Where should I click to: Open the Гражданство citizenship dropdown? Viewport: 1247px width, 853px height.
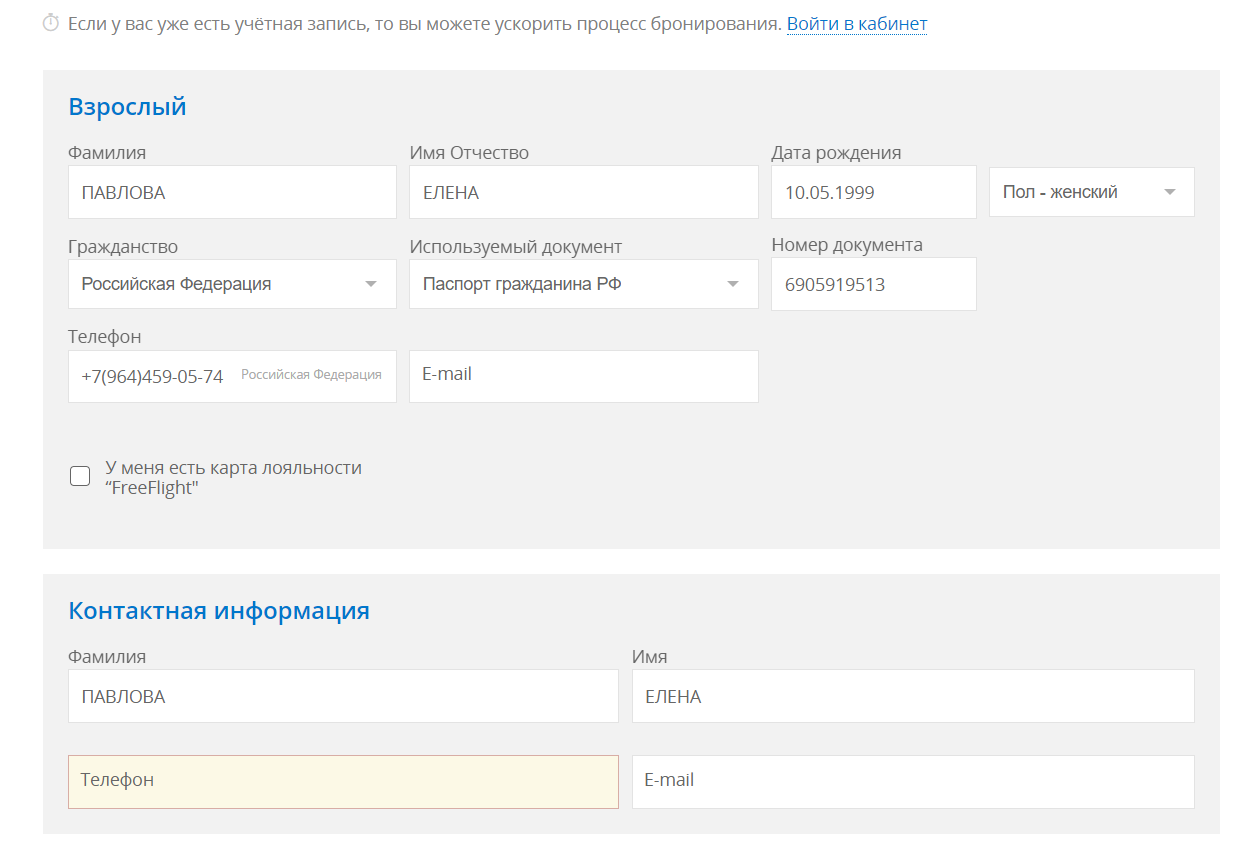click(x=232, y=284)
